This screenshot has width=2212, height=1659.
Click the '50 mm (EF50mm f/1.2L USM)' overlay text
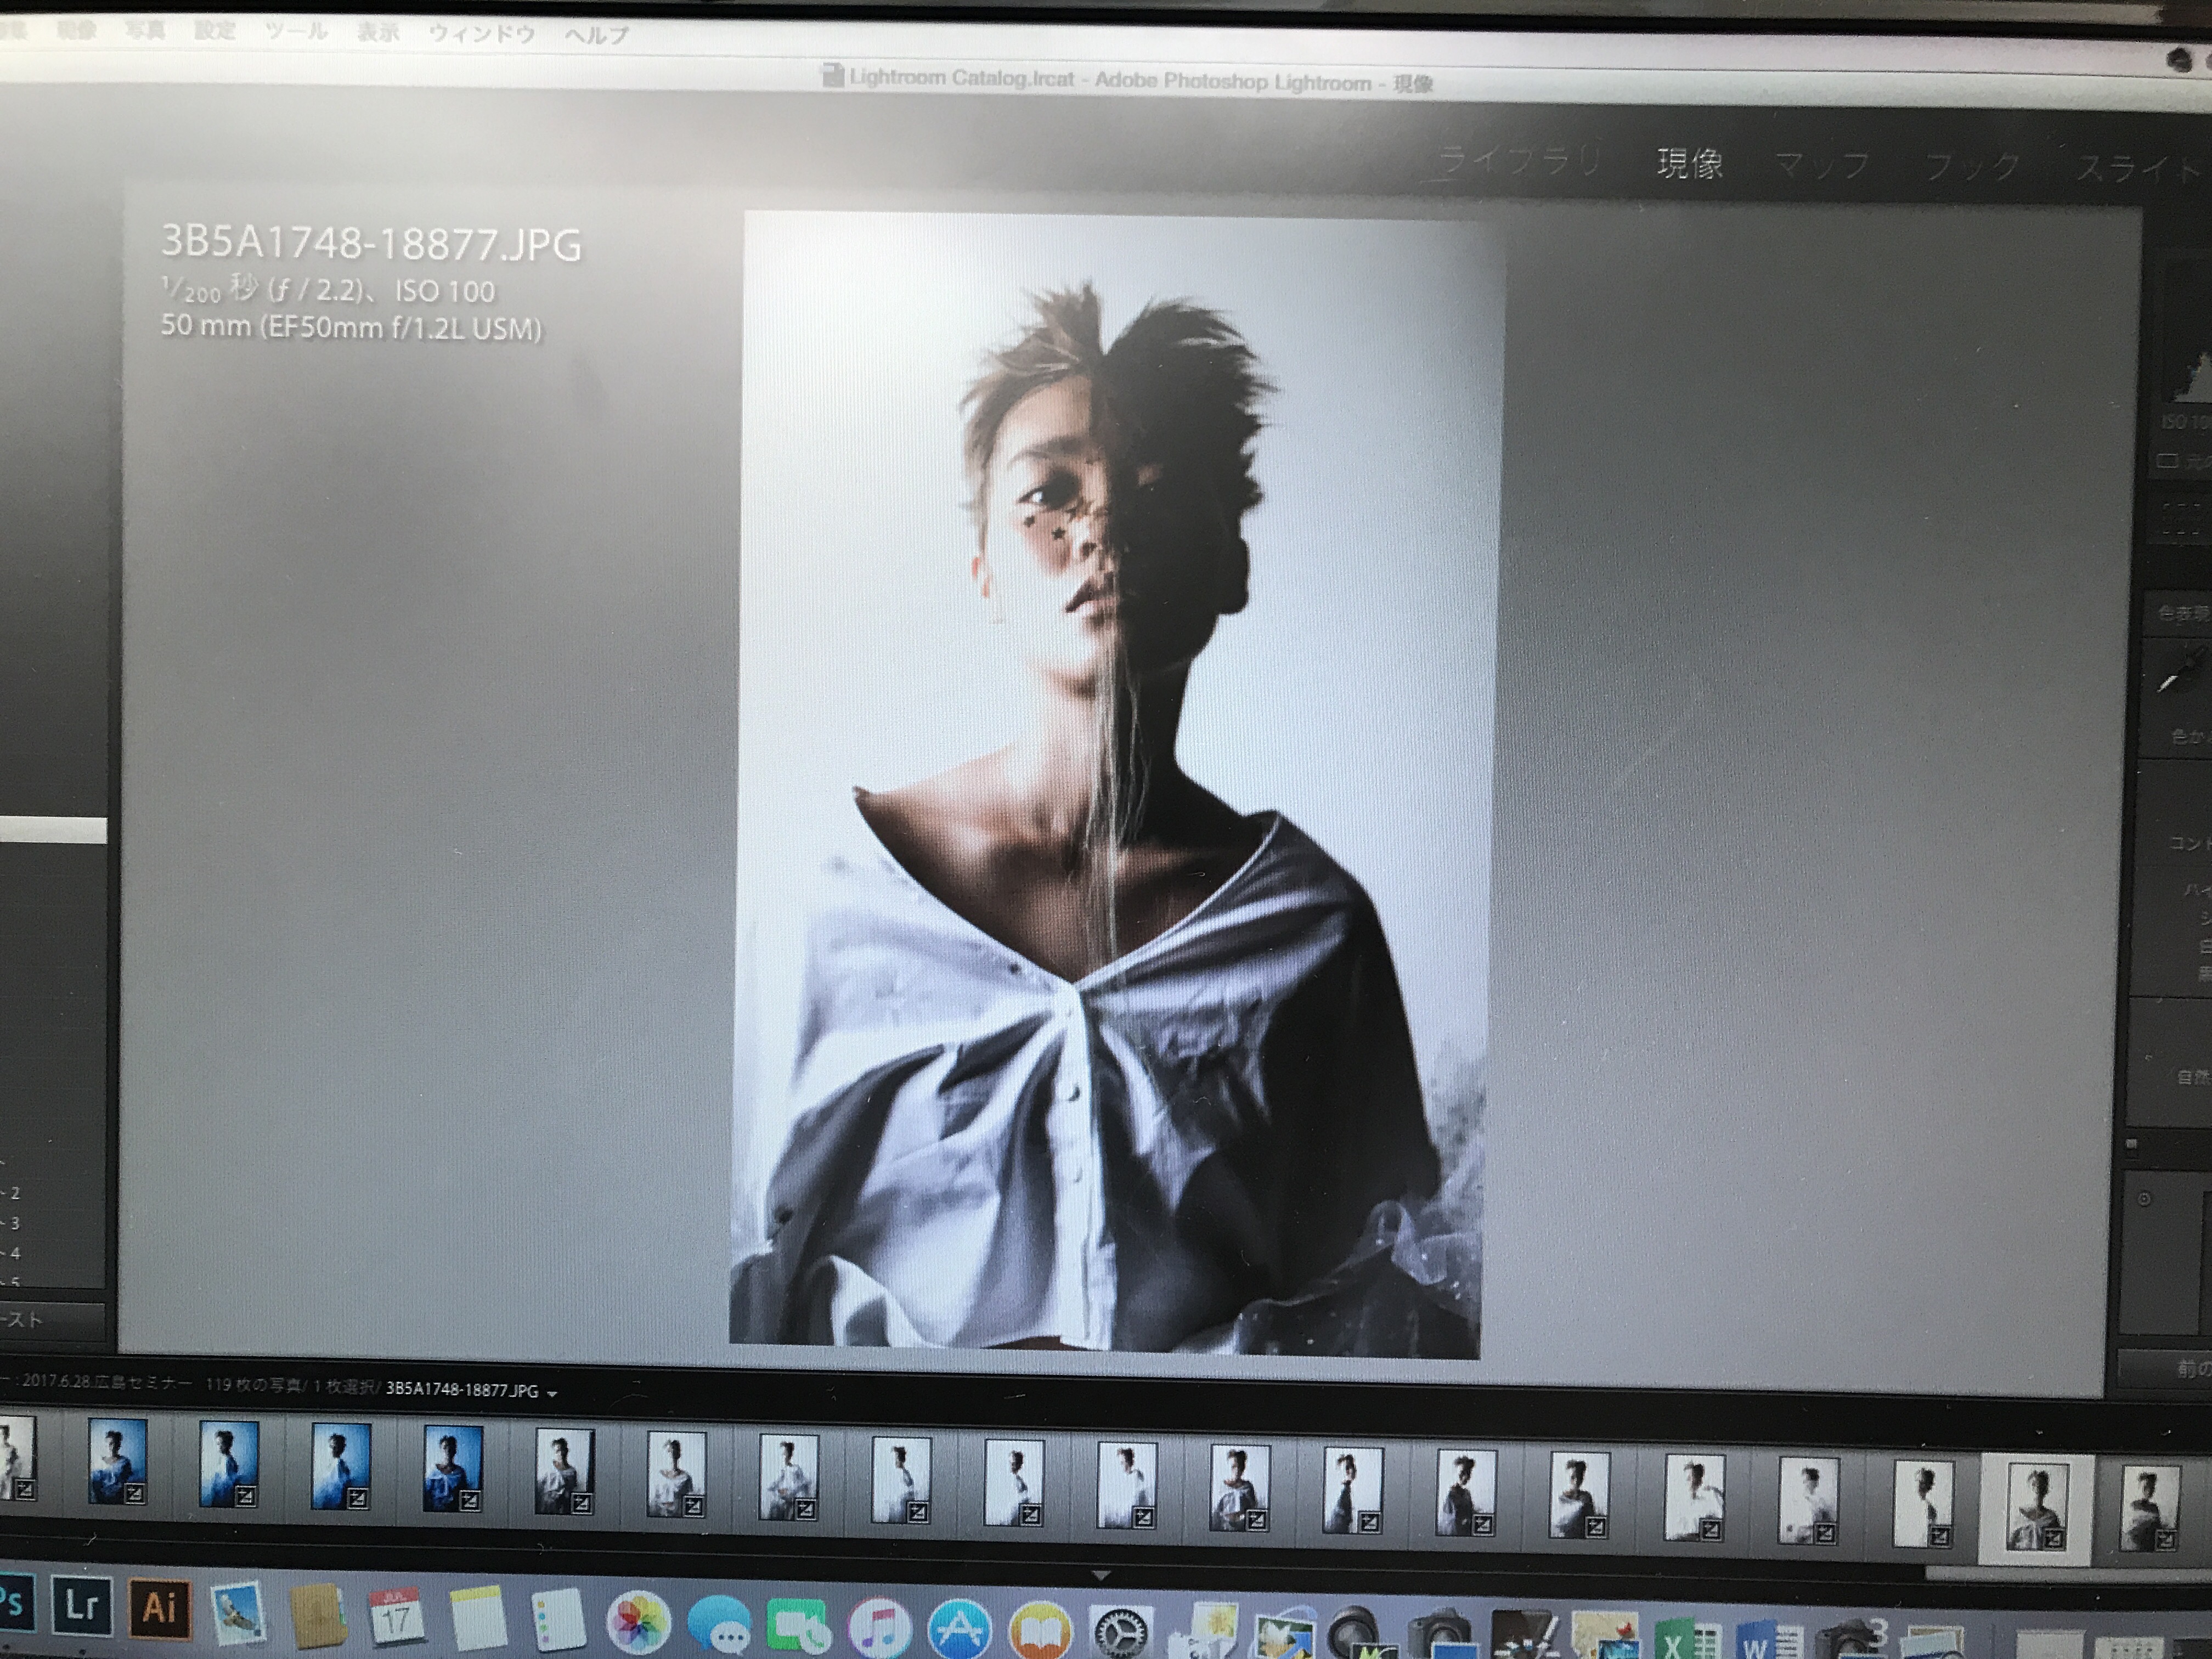tap(351, 327)
